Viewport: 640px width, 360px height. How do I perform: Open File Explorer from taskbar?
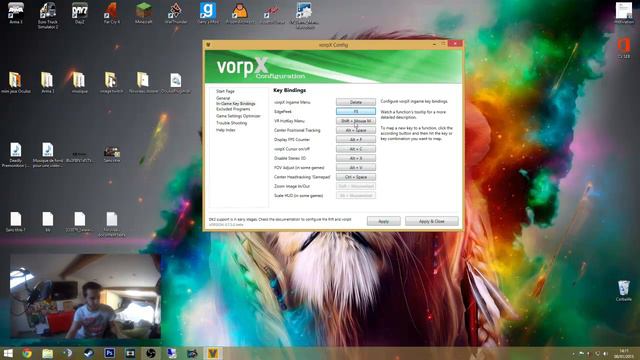click(x=47, y=353)
